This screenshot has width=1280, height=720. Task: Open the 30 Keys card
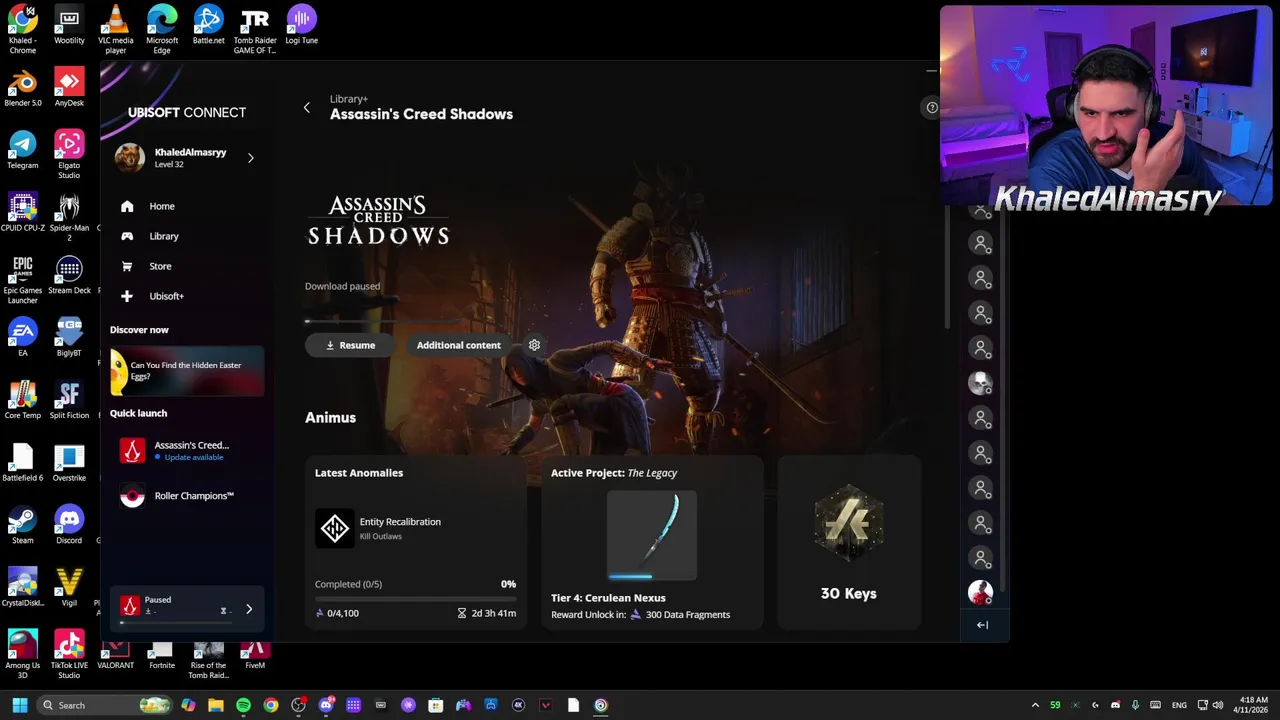click(x=849, y=543)
